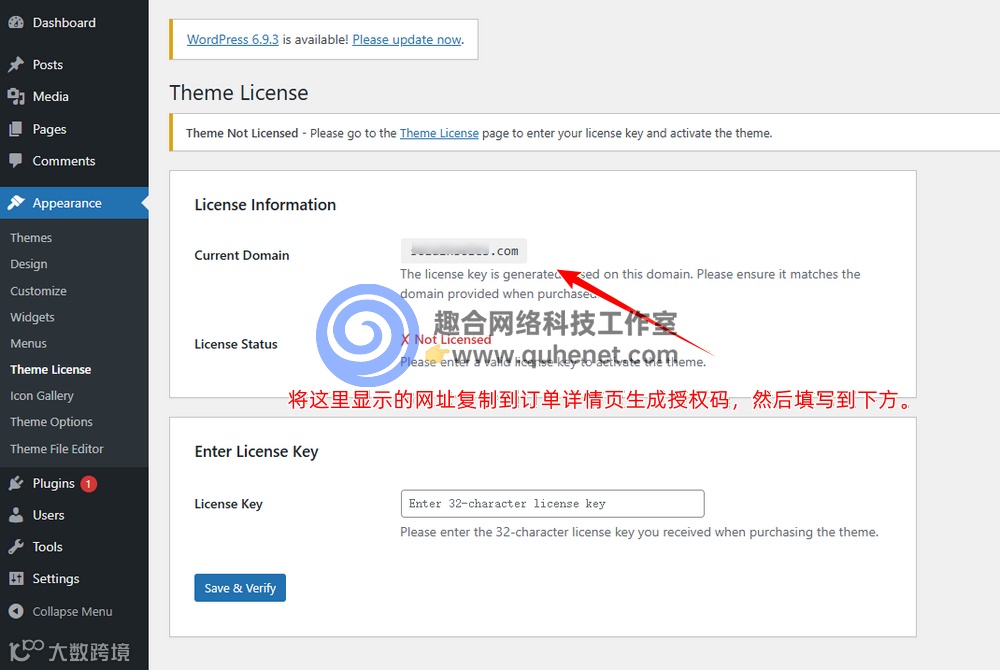Screen dimensions: 1000x670
Task: Open the Design submenu item
Action: [29, 264]
